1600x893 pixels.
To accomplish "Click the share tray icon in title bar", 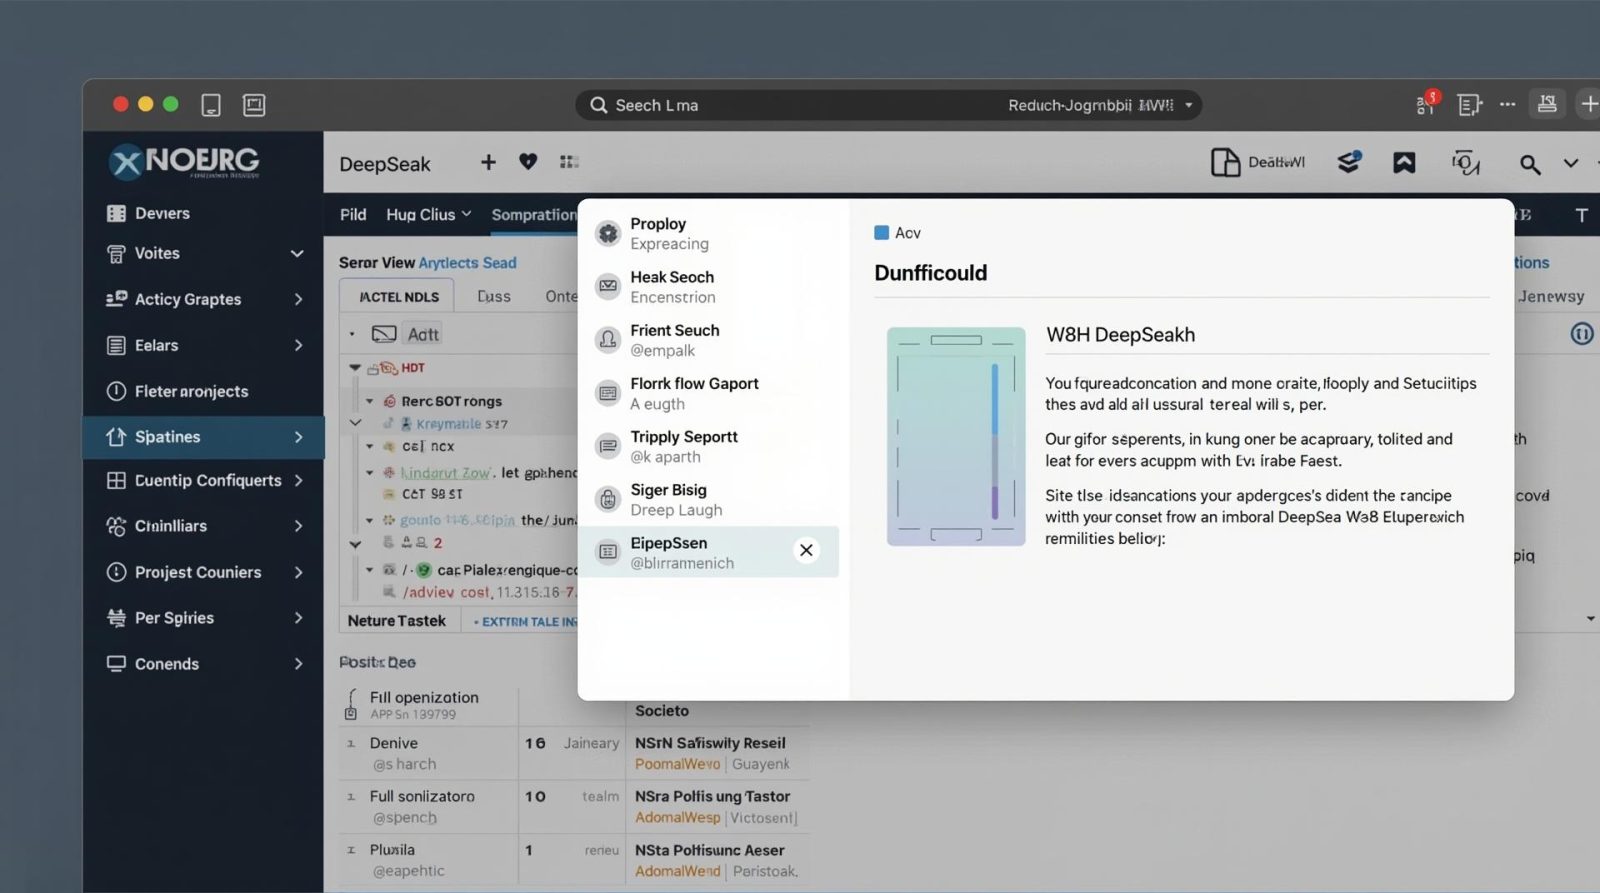I will 1547,104.
